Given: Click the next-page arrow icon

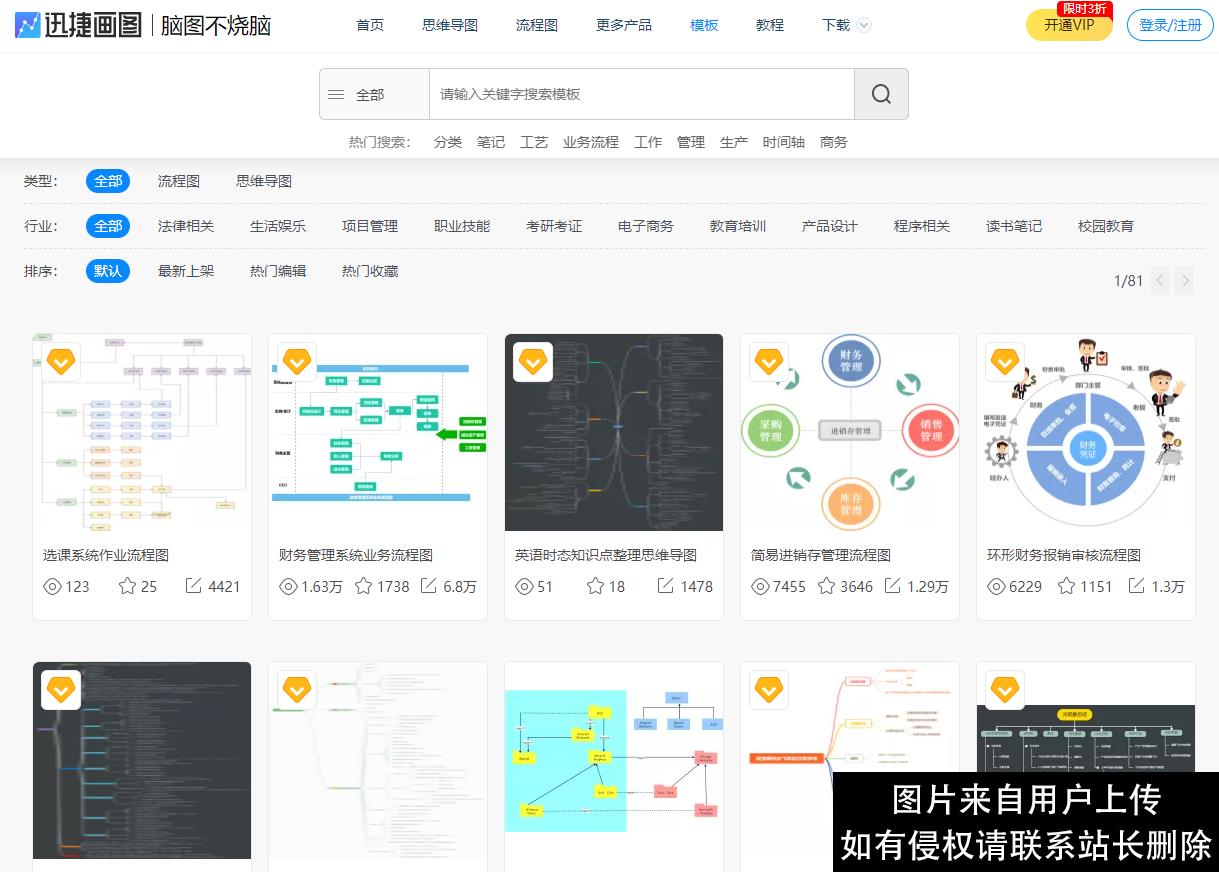Looking at the screenshot, I should (1184, 281).
